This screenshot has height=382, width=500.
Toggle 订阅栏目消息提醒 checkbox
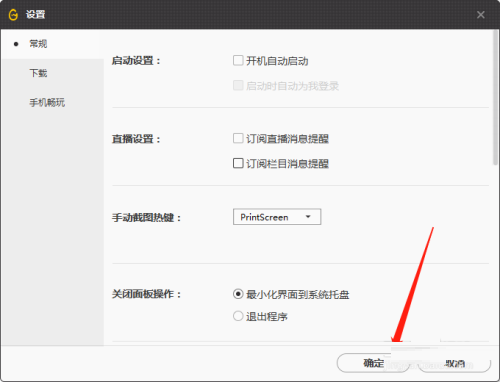click(x=238, y=163)
